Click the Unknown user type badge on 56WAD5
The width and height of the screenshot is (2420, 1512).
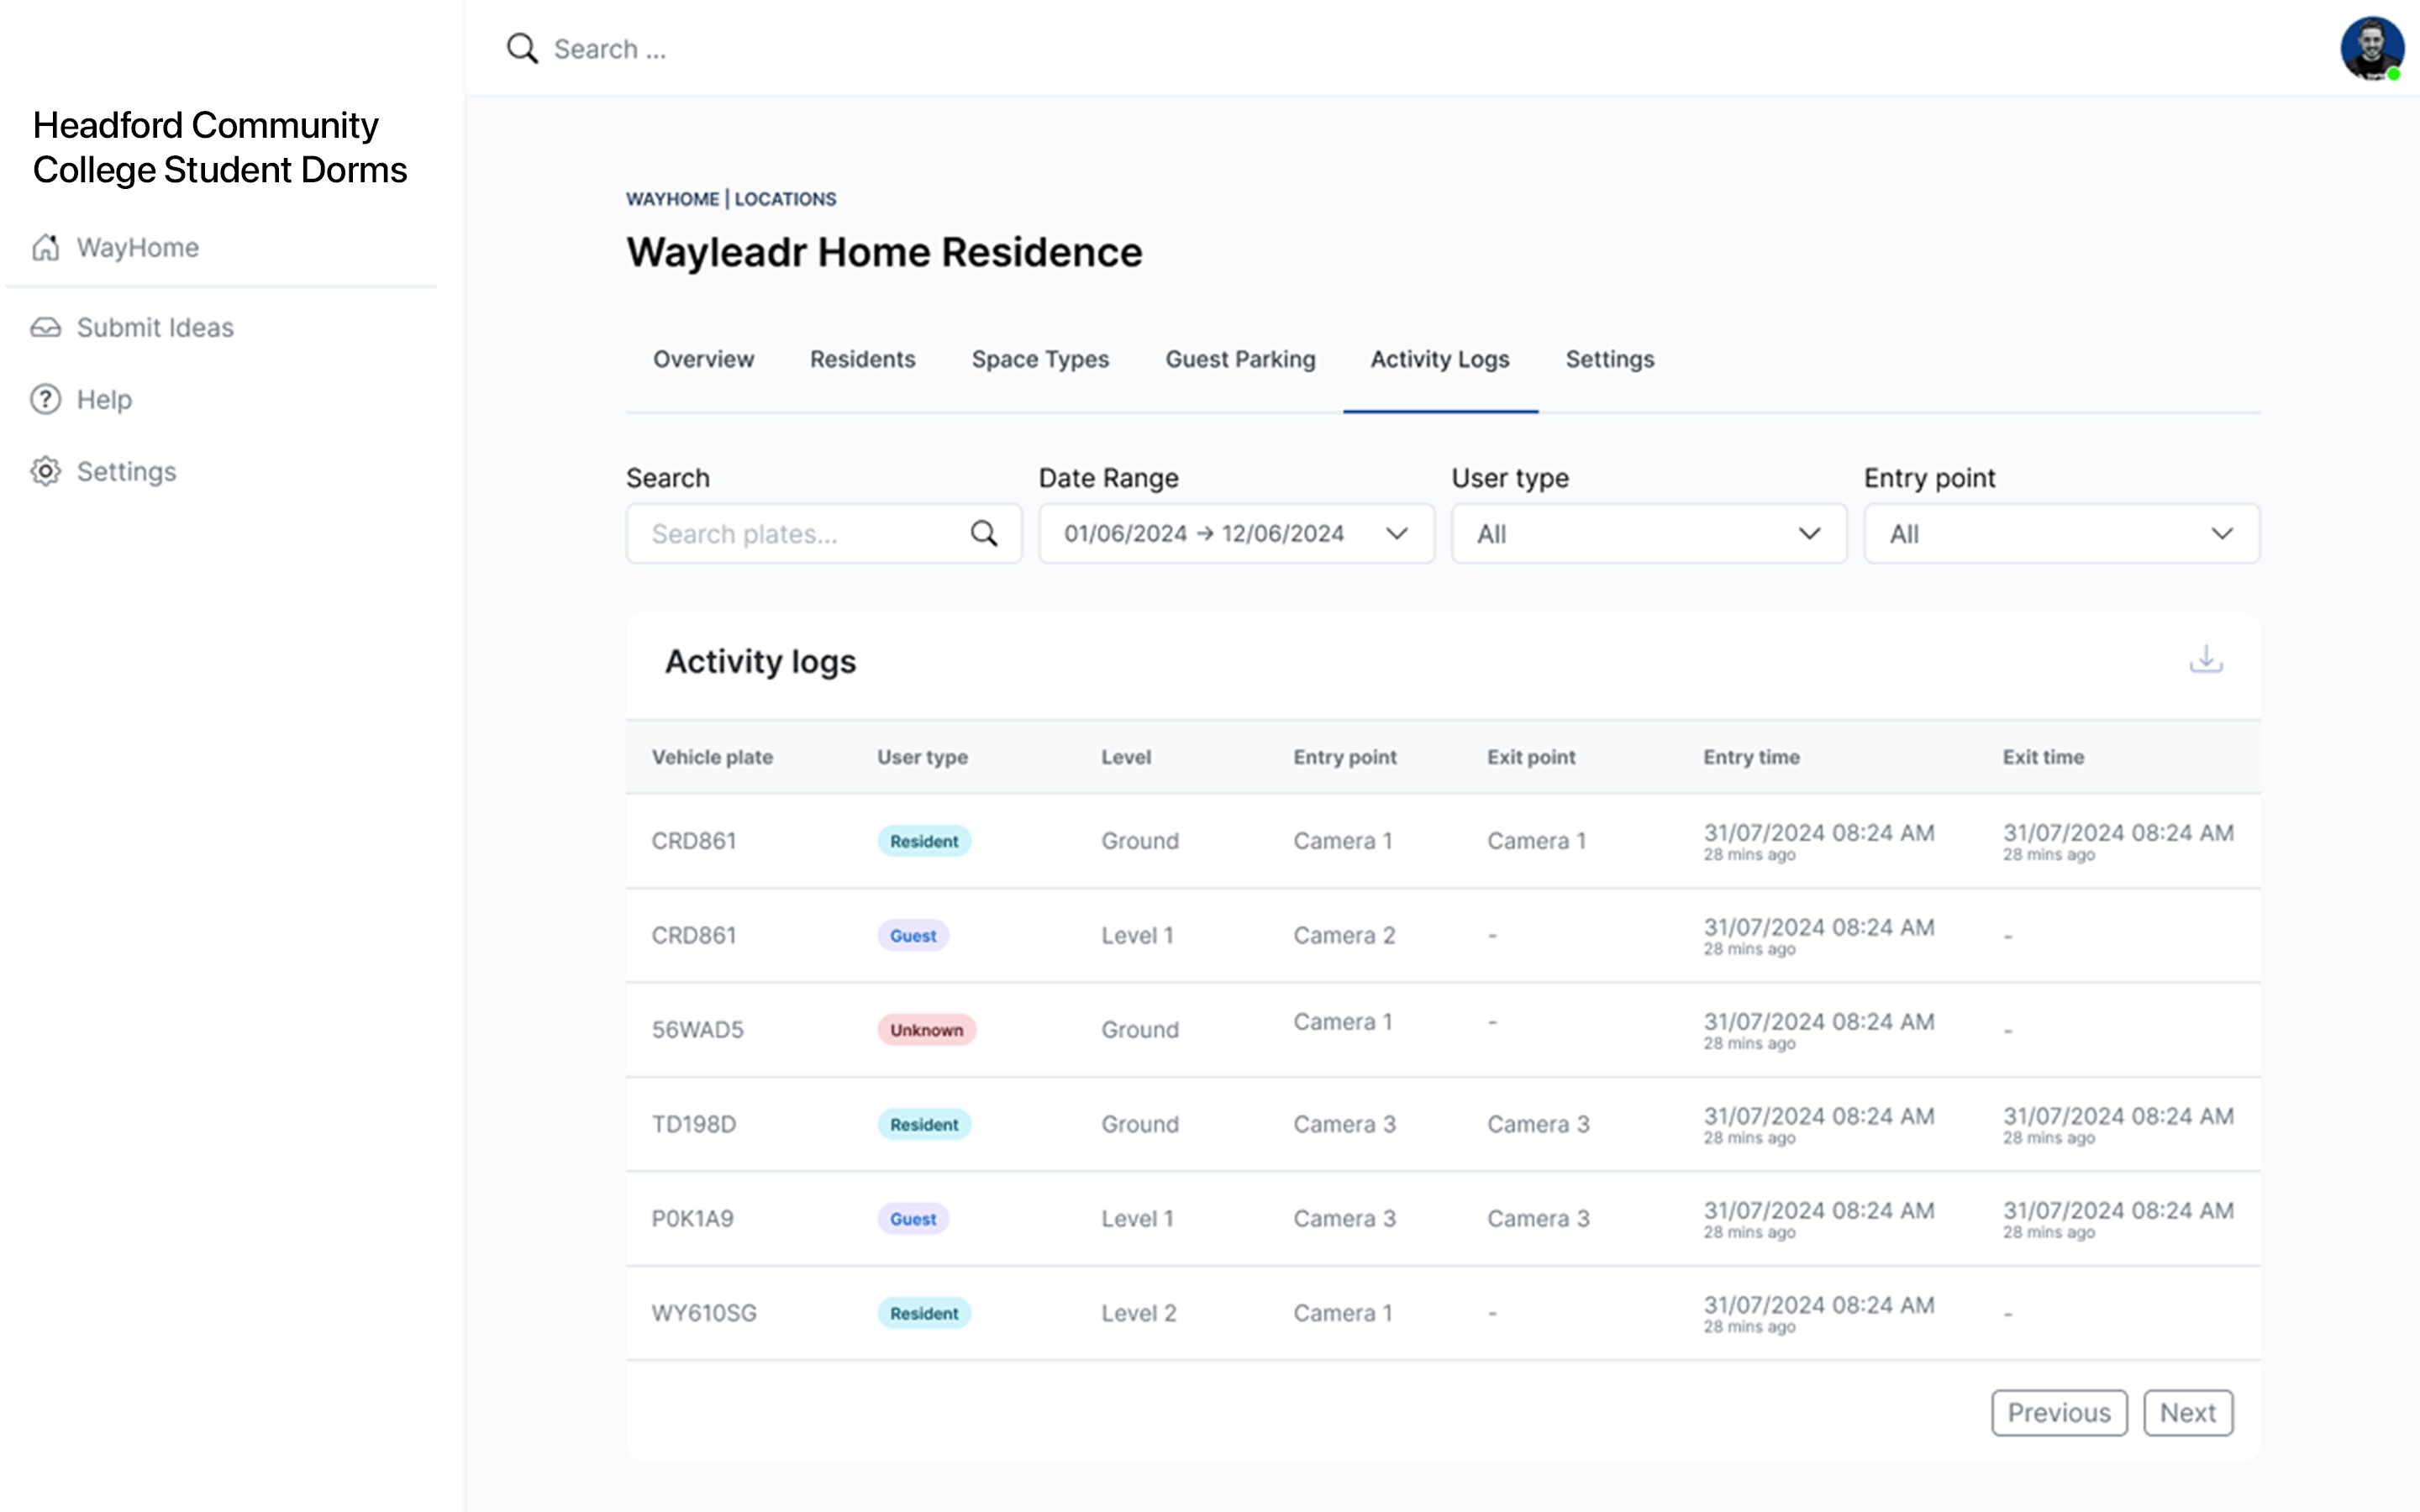[923, 1030]
